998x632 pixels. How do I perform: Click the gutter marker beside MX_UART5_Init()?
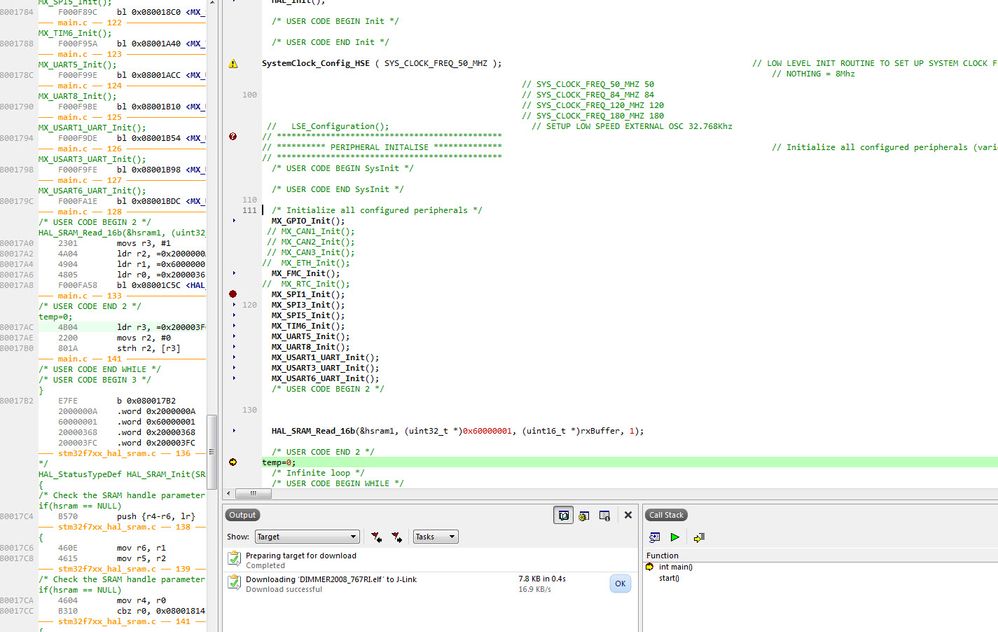tap(234, 336)
